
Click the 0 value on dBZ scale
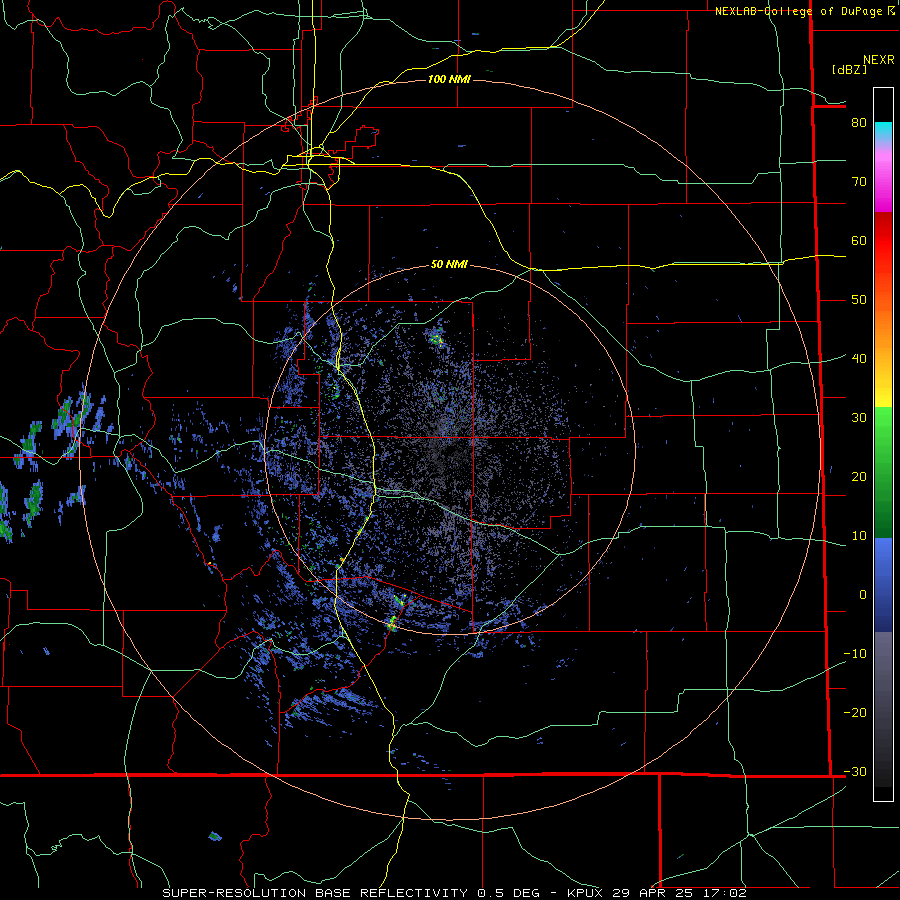coord(863,595)
